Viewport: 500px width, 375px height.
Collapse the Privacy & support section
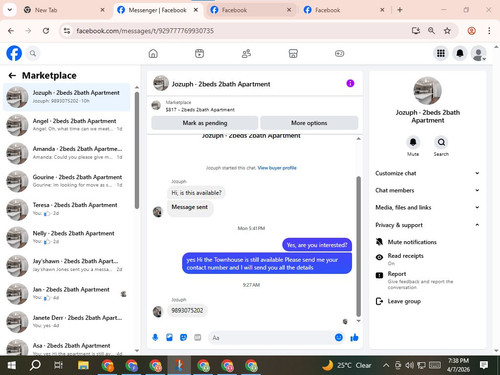[427, 225]
